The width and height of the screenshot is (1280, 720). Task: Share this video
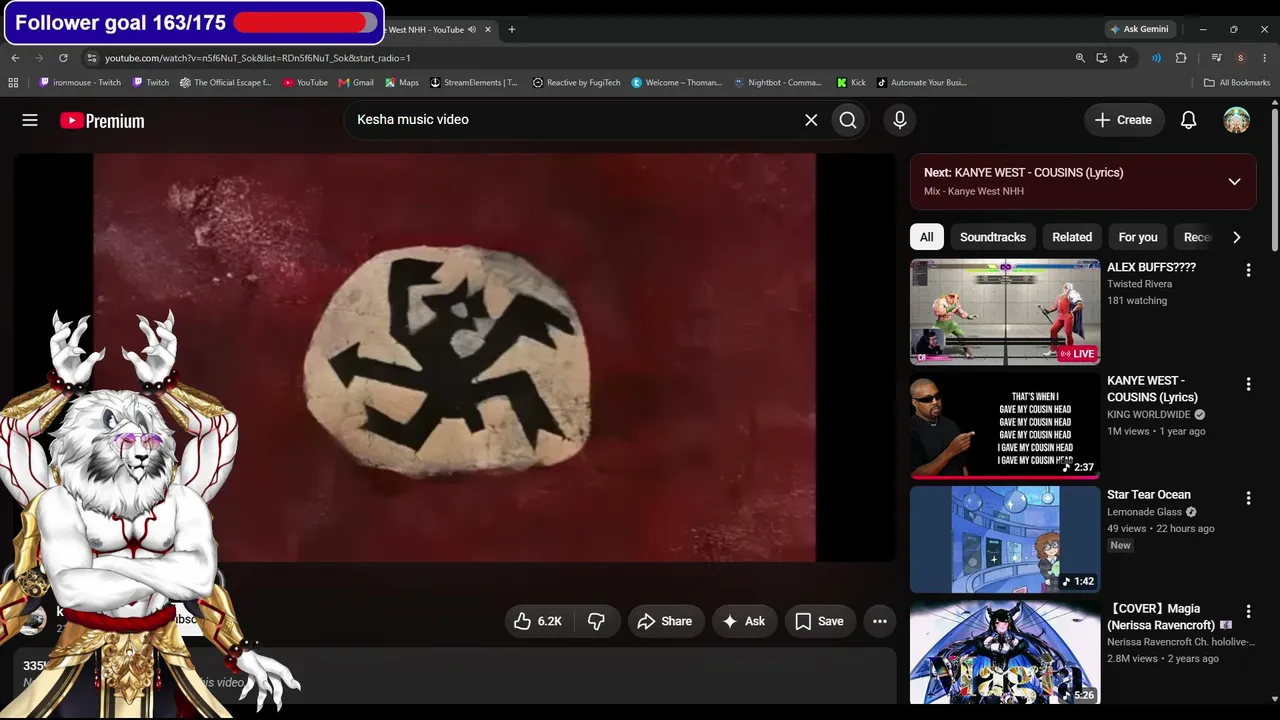[x=664, y=621]
